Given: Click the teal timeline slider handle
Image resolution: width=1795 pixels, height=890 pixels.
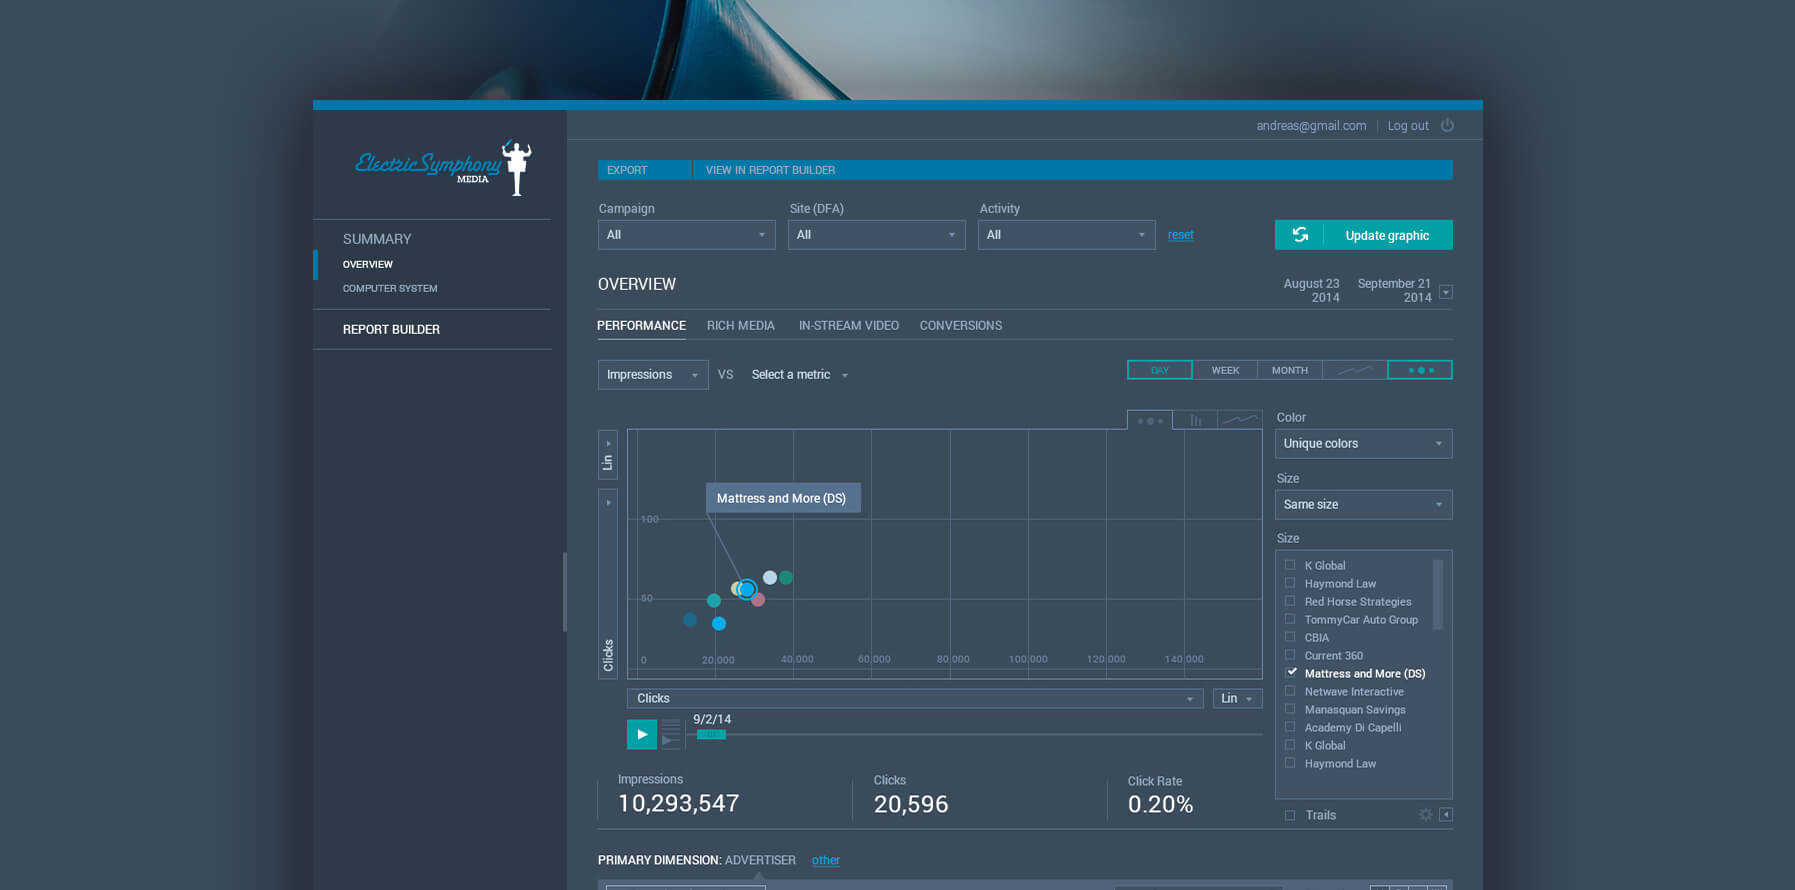Looking at the screenshot, I should (x=711, y=734).
